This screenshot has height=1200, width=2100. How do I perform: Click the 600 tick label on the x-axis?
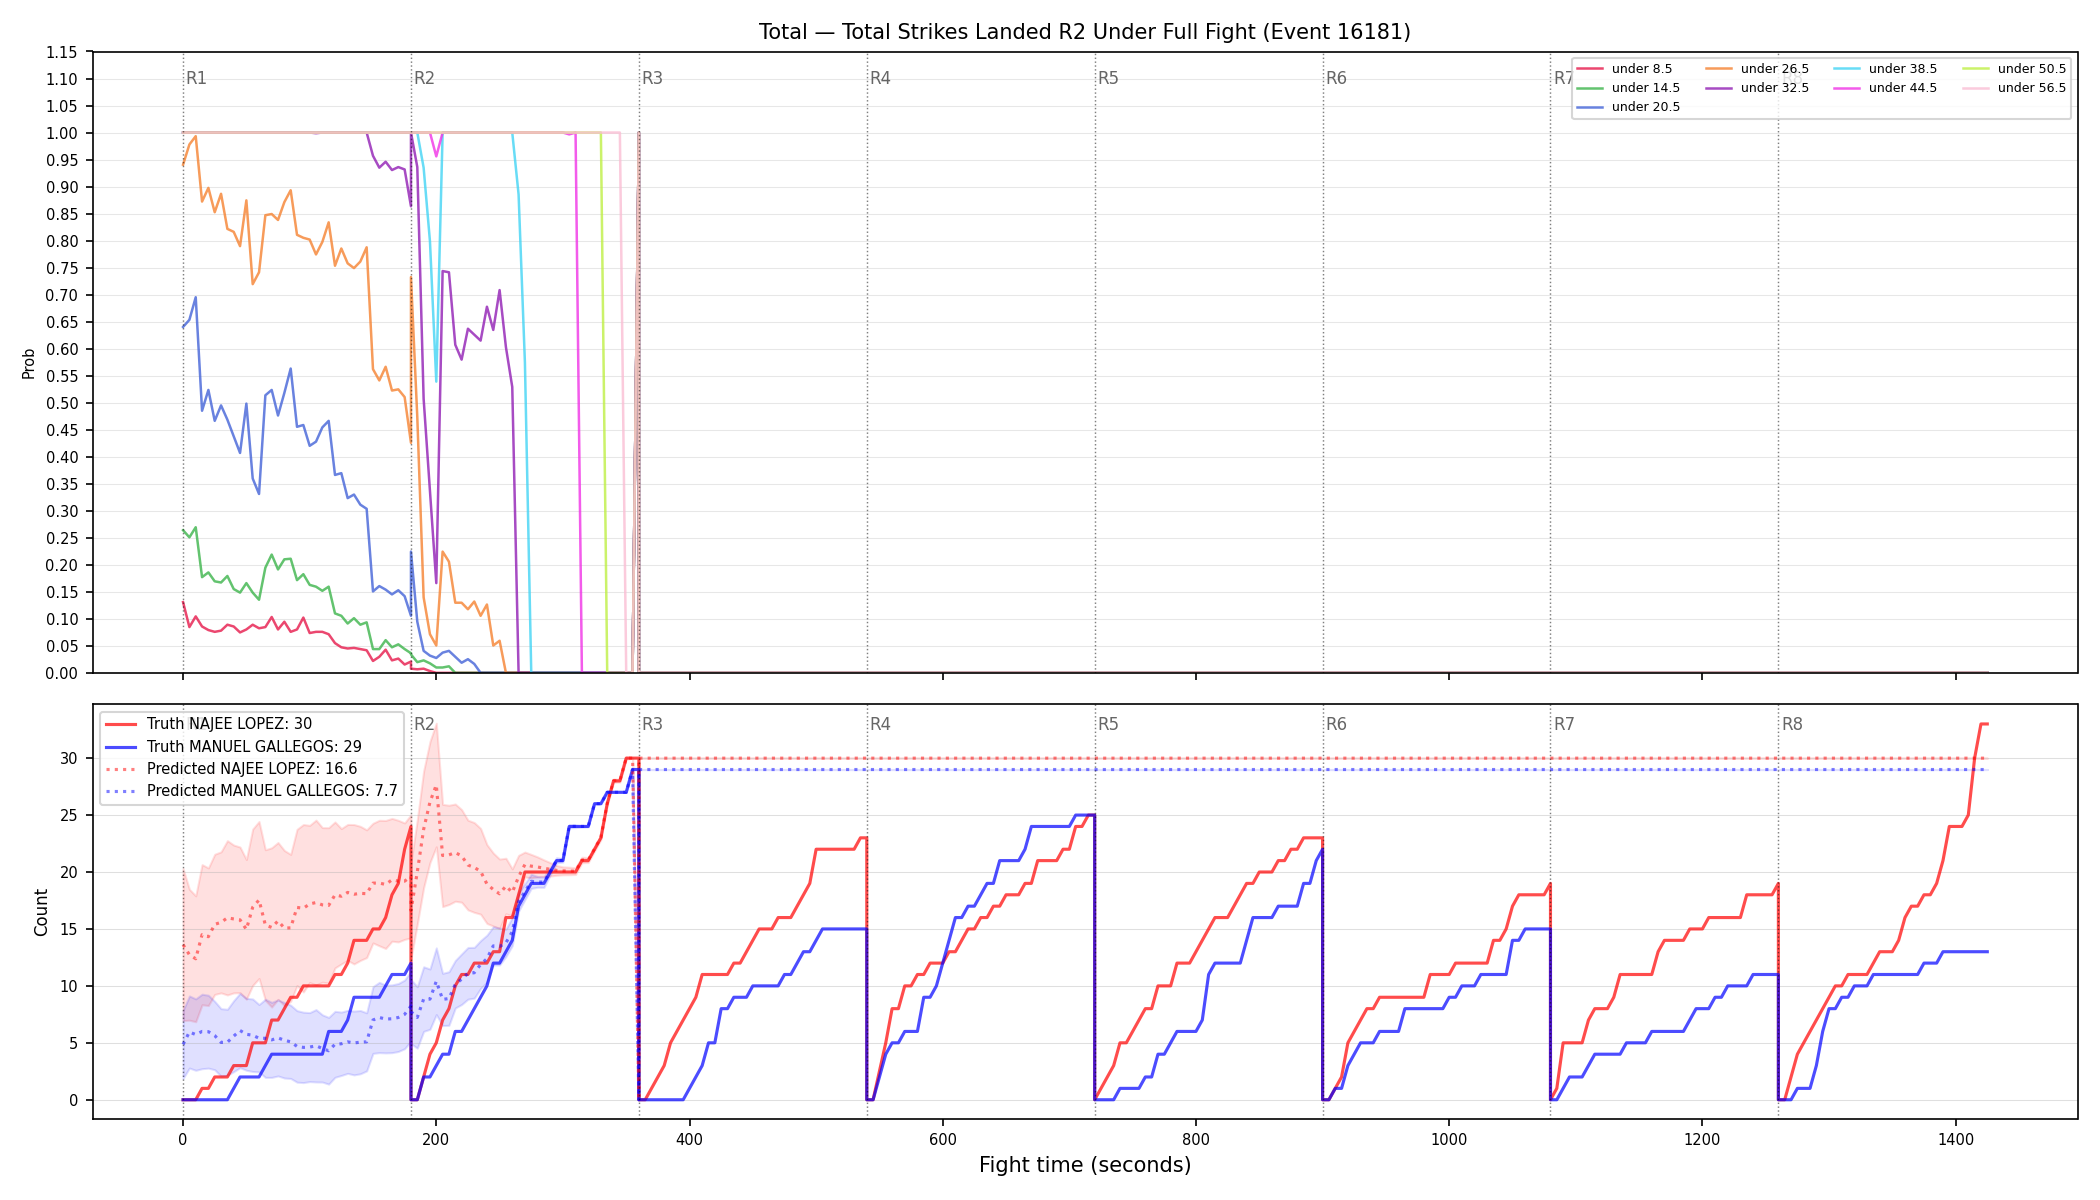click(942, 1139)
